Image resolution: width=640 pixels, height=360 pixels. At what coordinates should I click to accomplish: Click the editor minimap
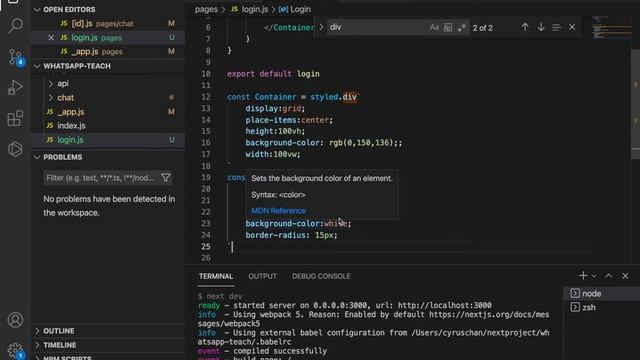click(611, 27)
